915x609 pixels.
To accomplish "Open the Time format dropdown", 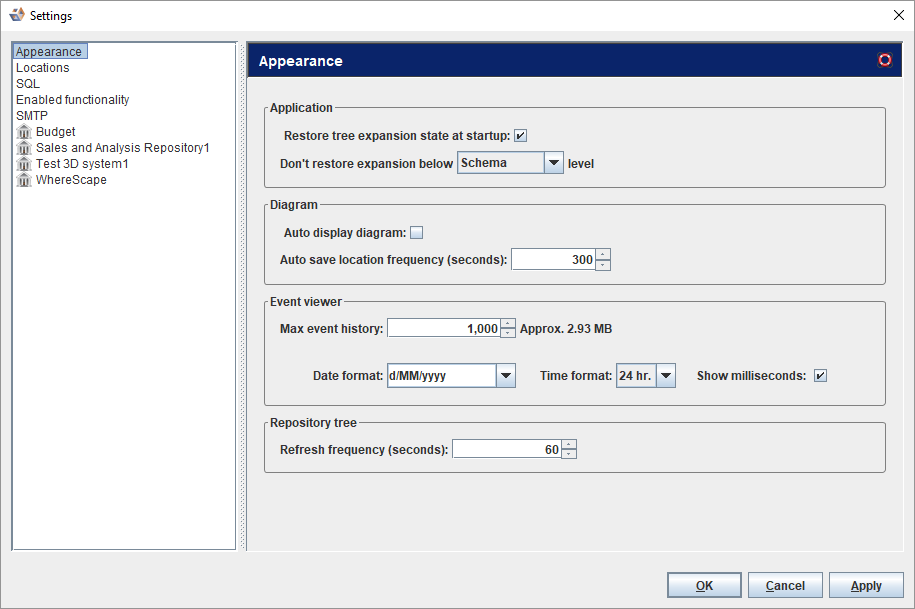I will point(665,376).
